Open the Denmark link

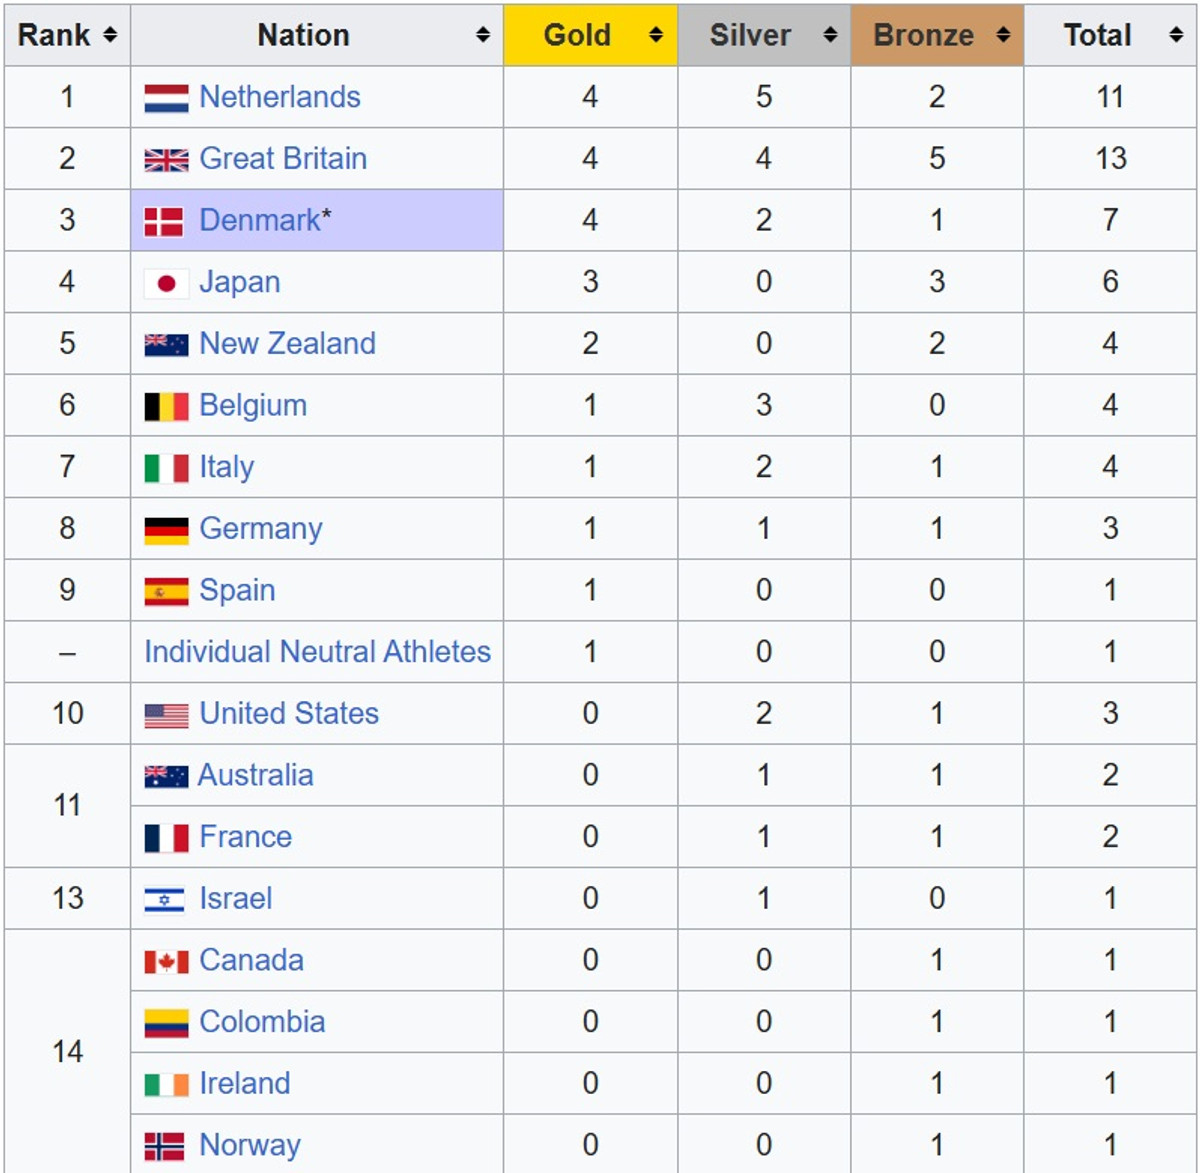click(x=260, y=220)
